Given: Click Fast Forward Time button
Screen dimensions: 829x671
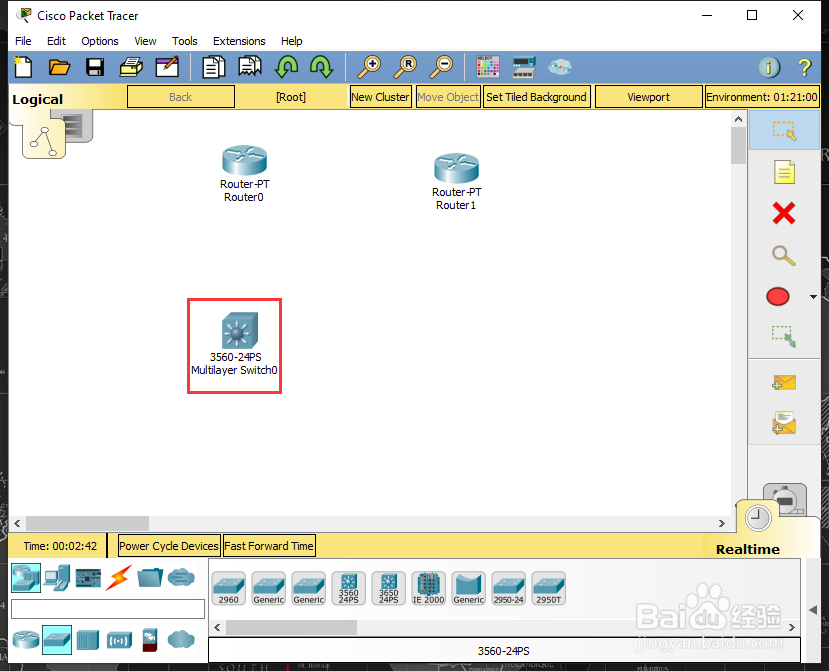Looking at the screenshot, I should click(x=269, y=546).
